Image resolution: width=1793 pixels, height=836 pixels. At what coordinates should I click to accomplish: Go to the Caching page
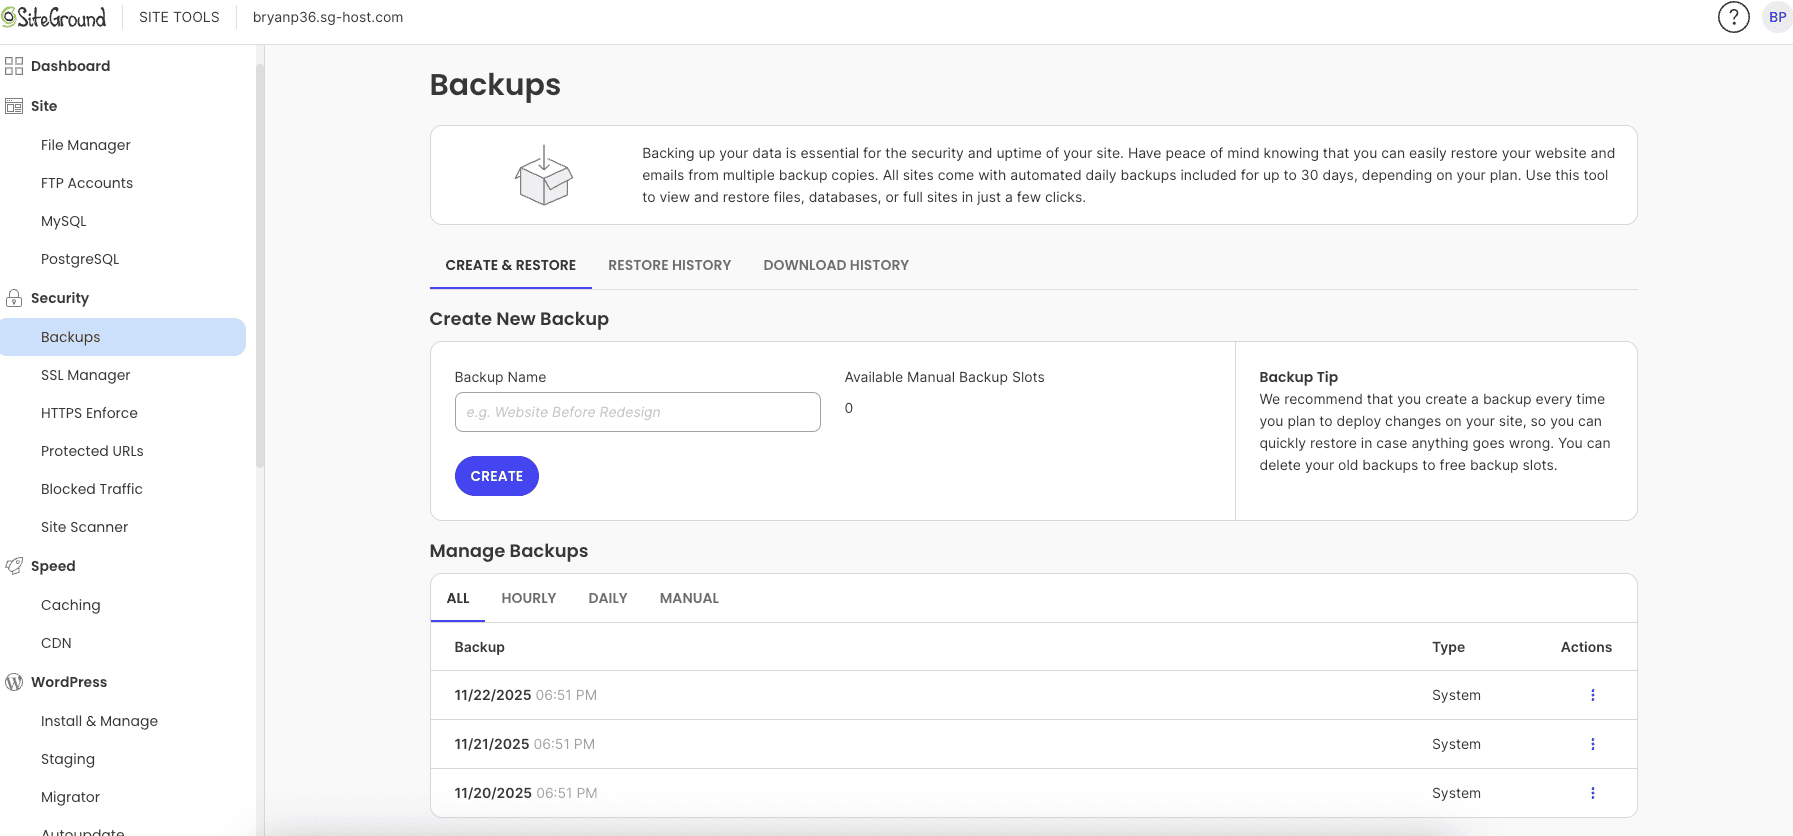(x=71, y=605)
